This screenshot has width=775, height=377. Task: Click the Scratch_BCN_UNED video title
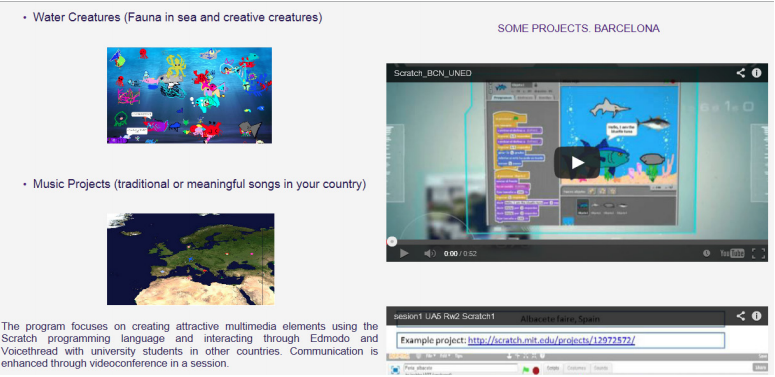click(432, 73)
